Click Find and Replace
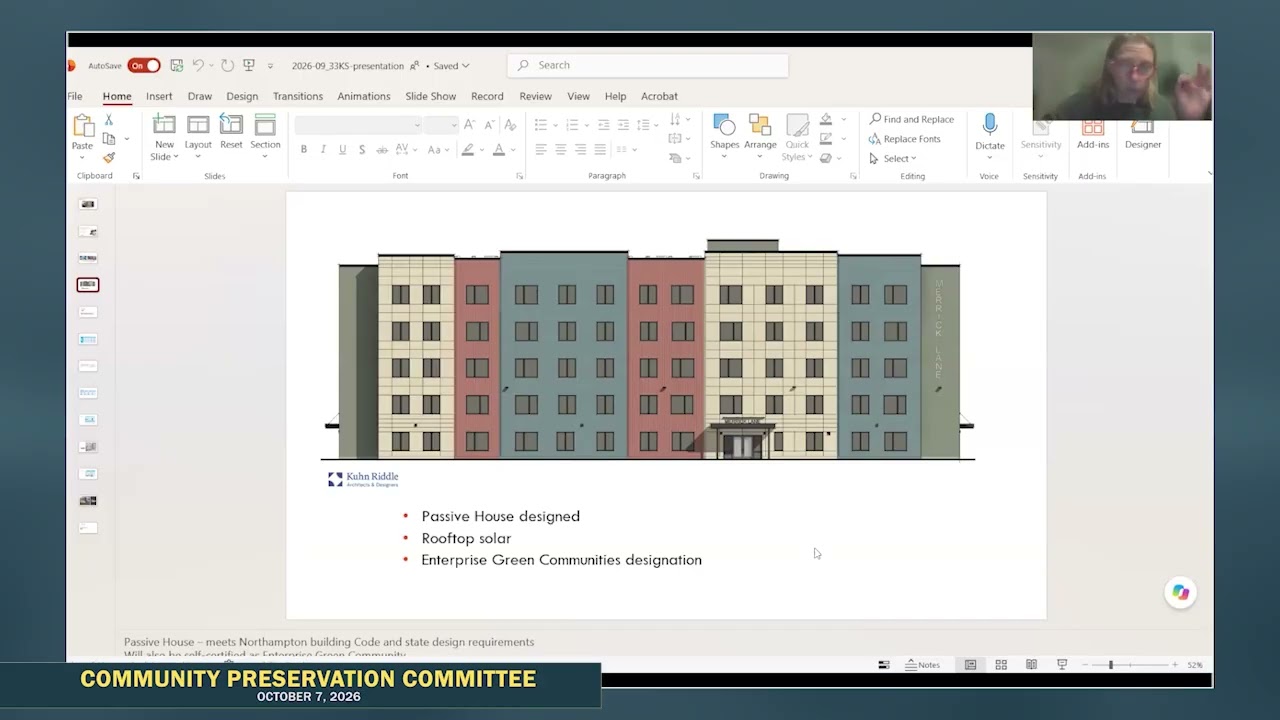1280x720 pixels. pos(912,119)
